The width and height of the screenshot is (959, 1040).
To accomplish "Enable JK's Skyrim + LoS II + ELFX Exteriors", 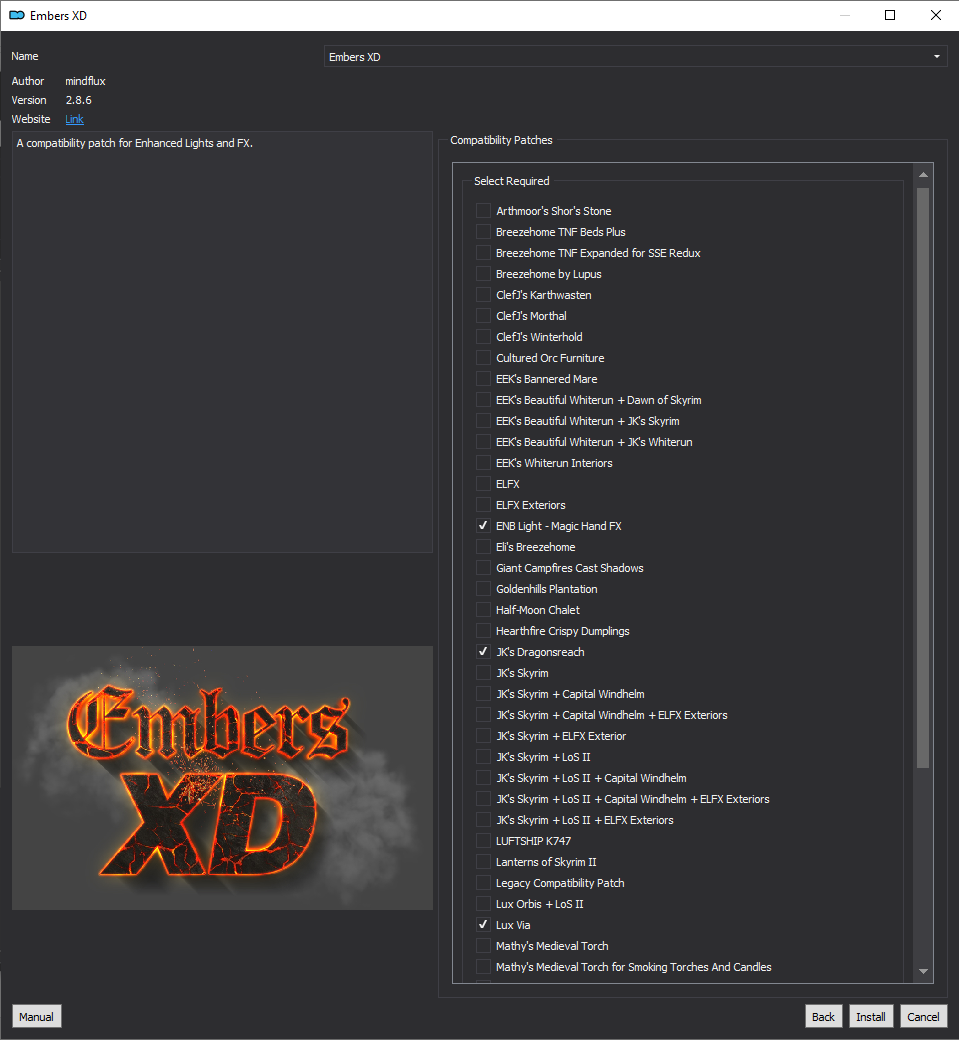I will coord(483,820).
